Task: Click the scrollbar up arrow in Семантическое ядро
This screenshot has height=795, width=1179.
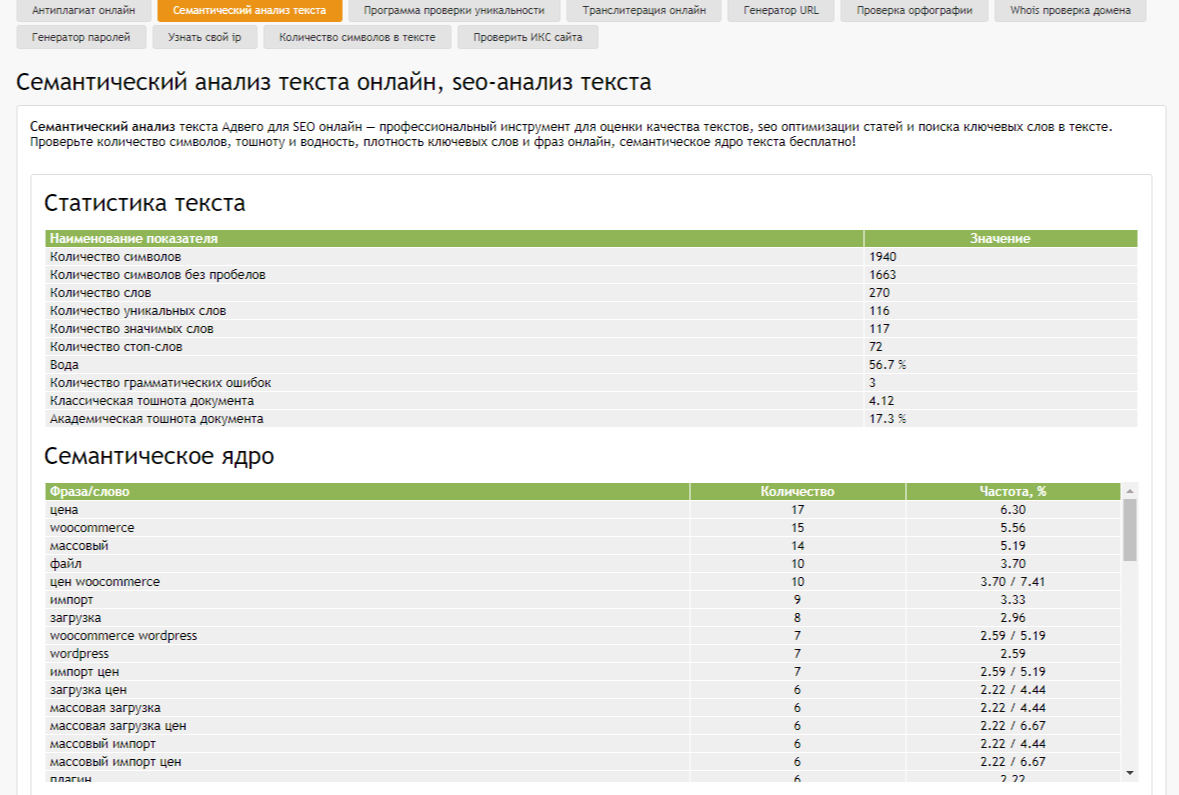Action: (1129, 491)
